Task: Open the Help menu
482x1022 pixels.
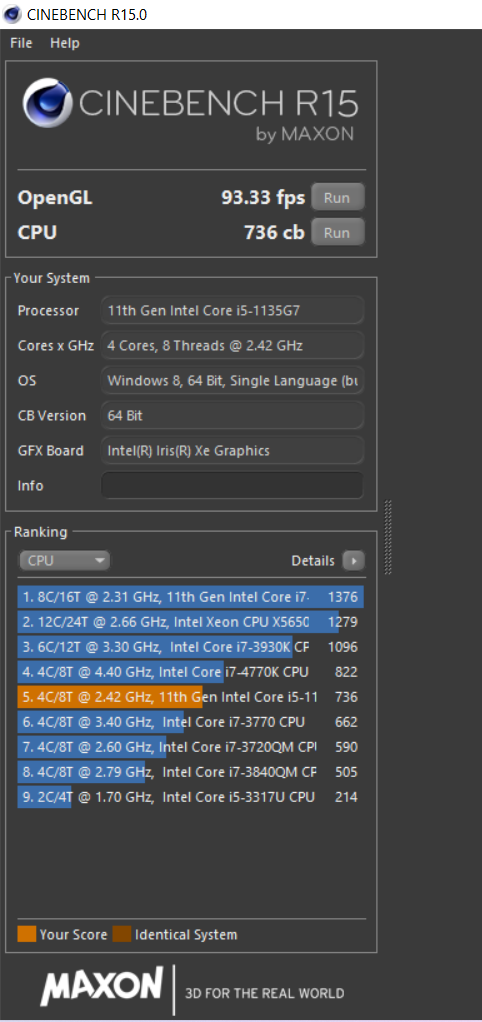Action: [x=64, y=44]
